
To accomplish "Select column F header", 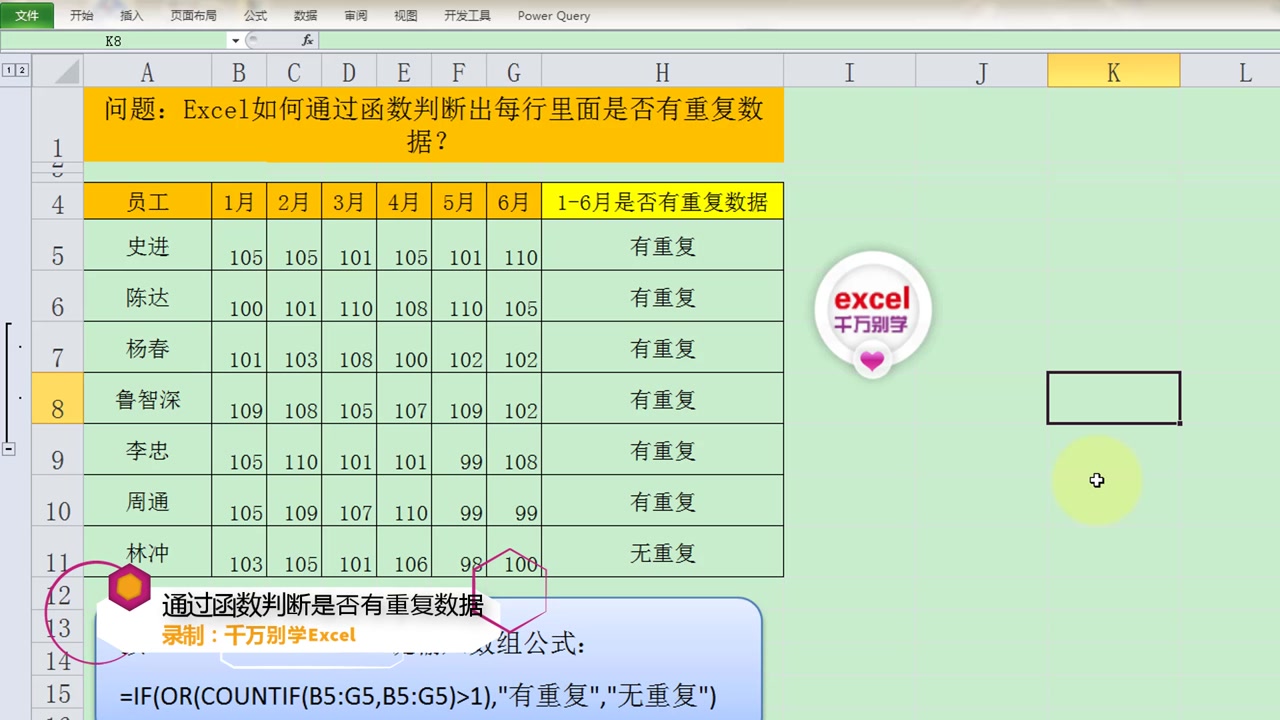I will tap(459, 72).
